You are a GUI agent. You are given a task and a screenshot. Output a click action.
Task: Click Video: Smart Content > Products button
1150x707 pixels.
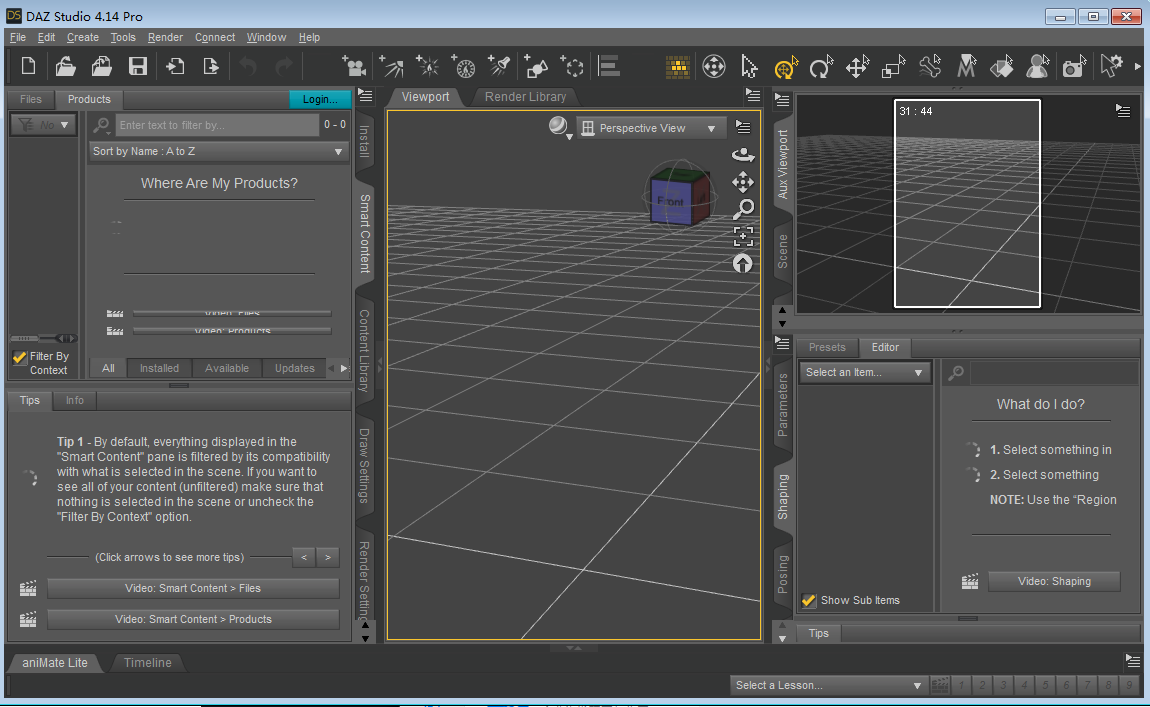pyautogui.click(x=193, y=619)
